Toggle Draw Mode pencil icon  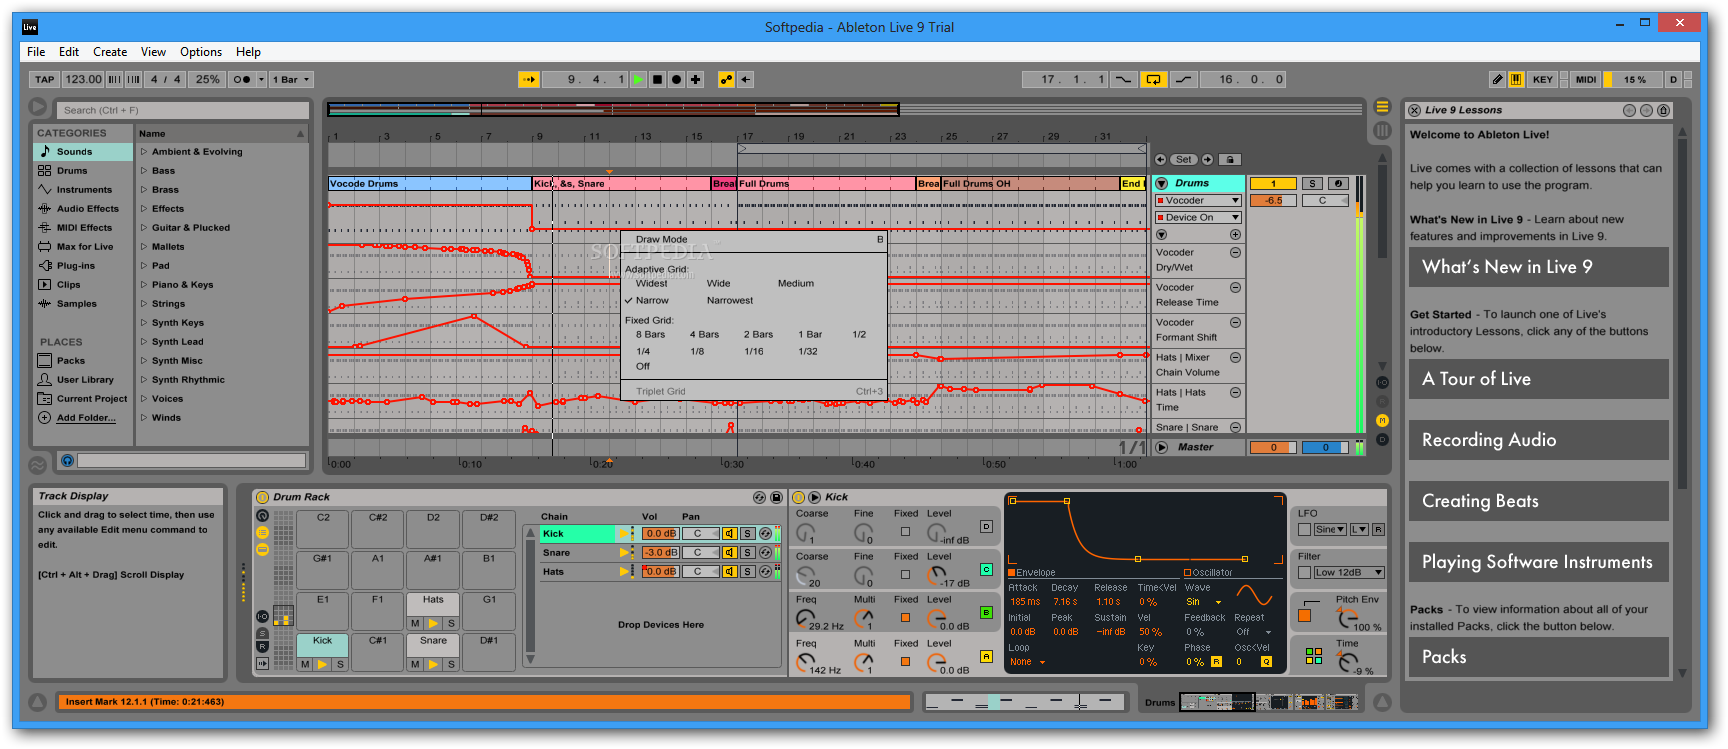click(x=1497, y=80)
